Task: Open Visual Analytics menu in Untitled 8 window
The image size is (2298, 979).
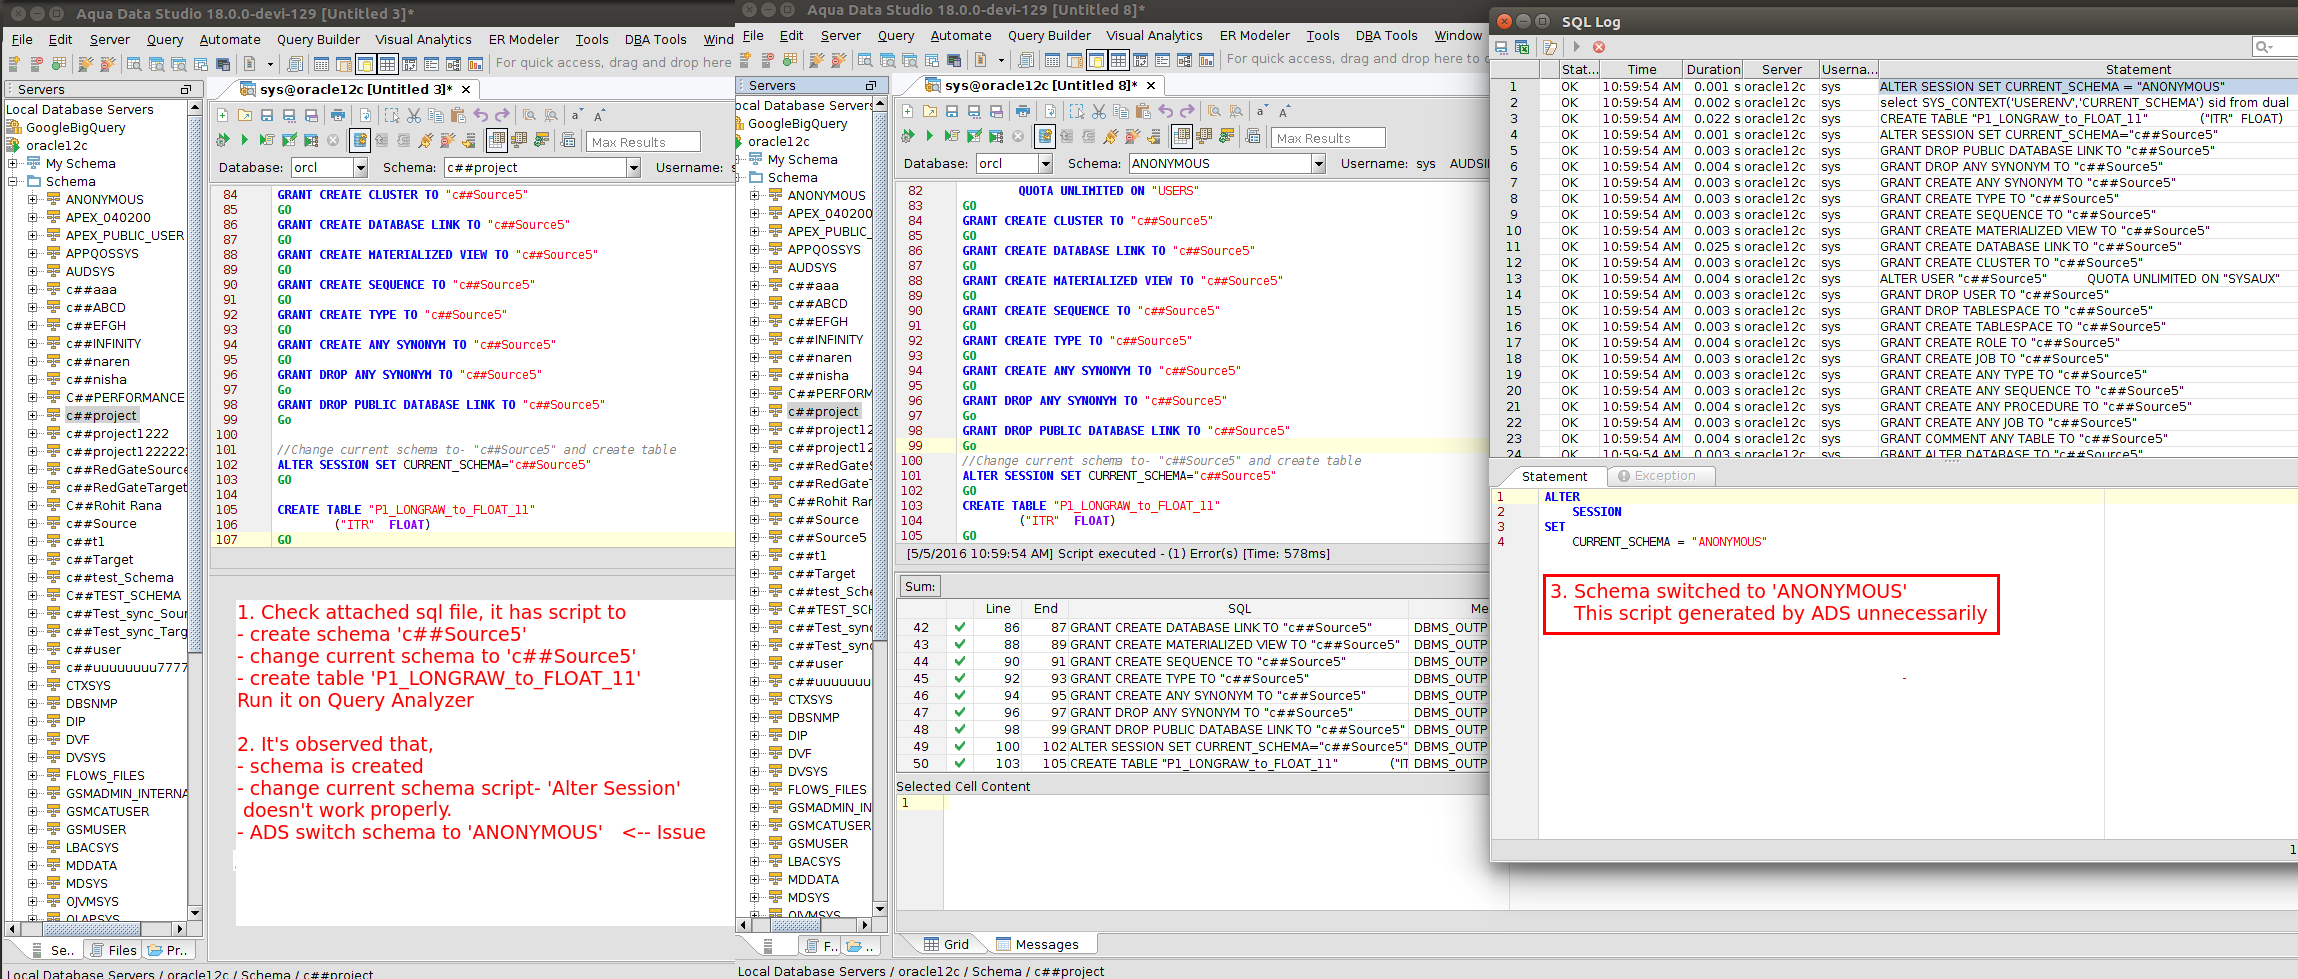Action: click(x=1154, y=36)
